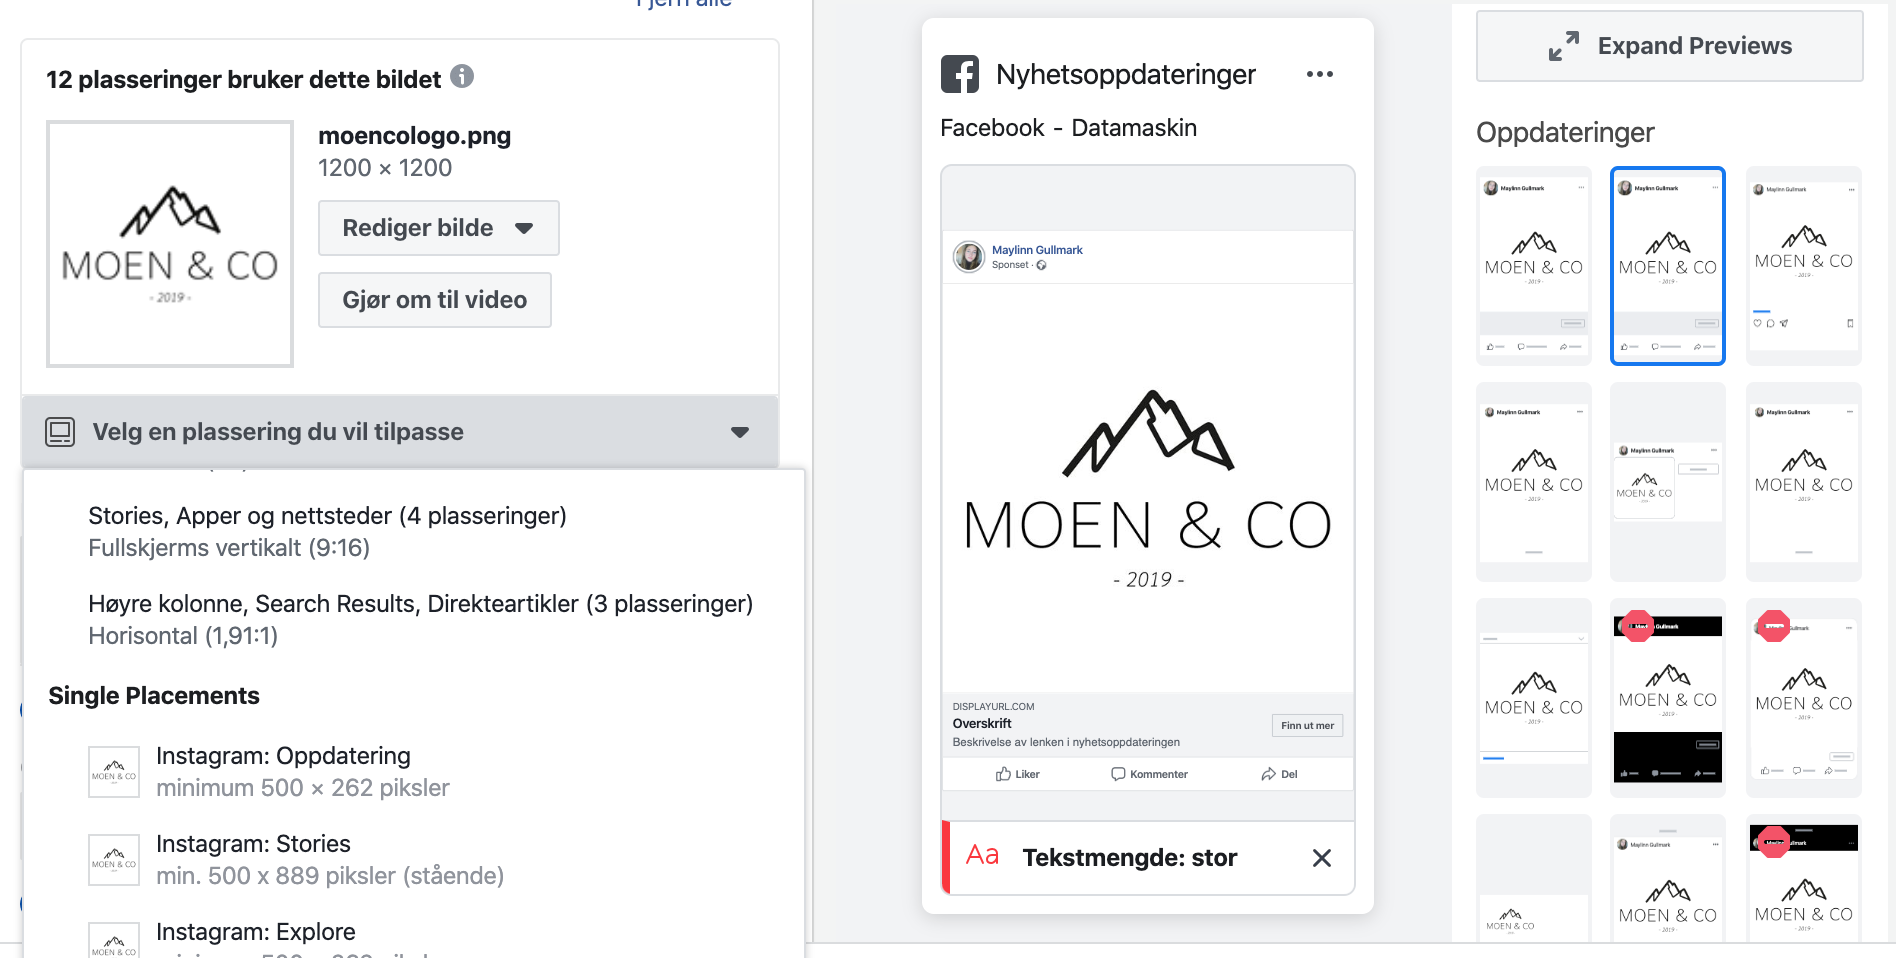Open the Rediger bilde dropdown

pos(438,228)
